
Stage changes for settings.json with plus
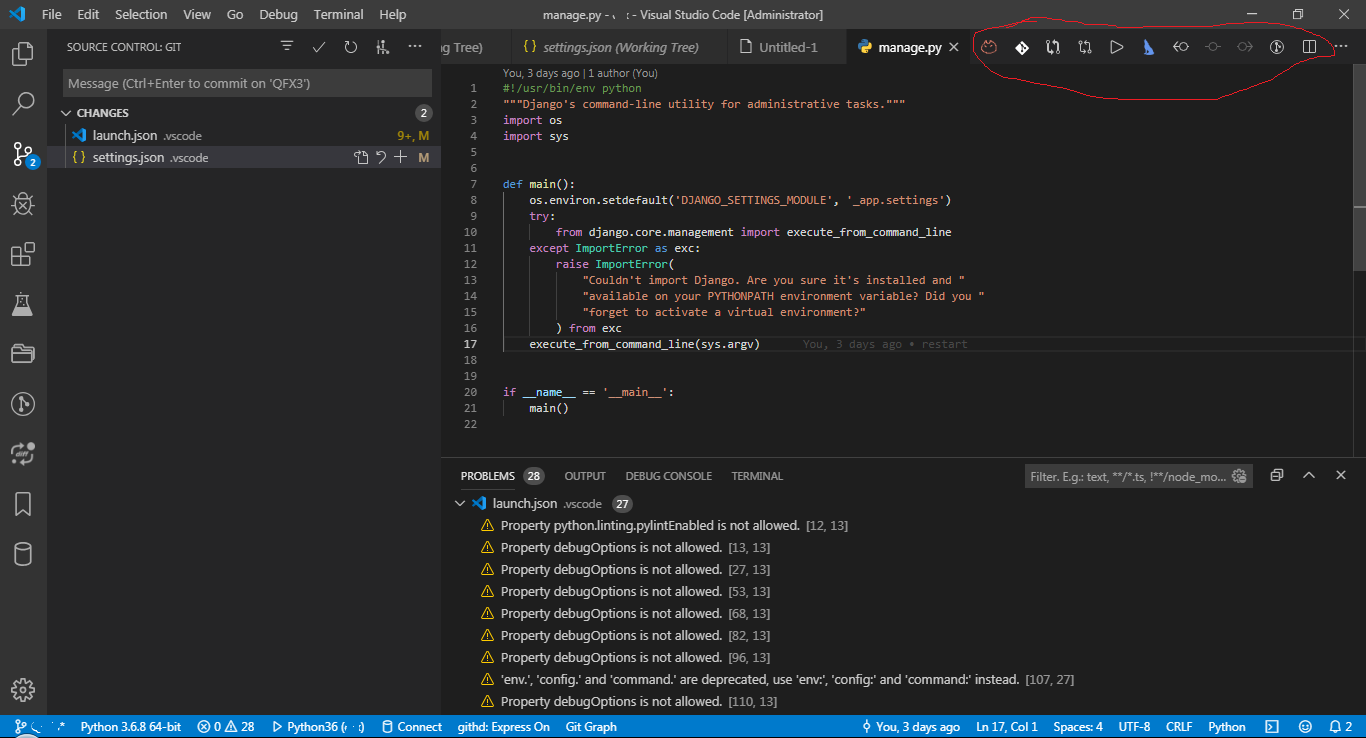(x=401, y=158)
